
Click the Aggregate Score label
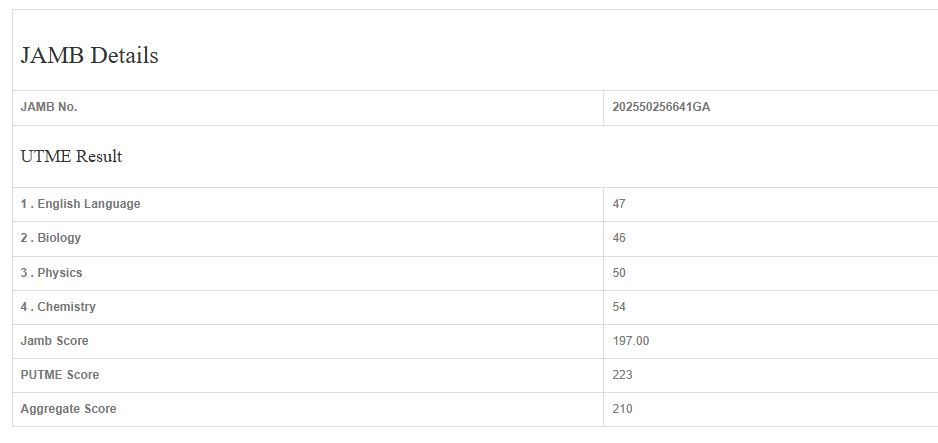pyautogui.click(x=68, y=409)
